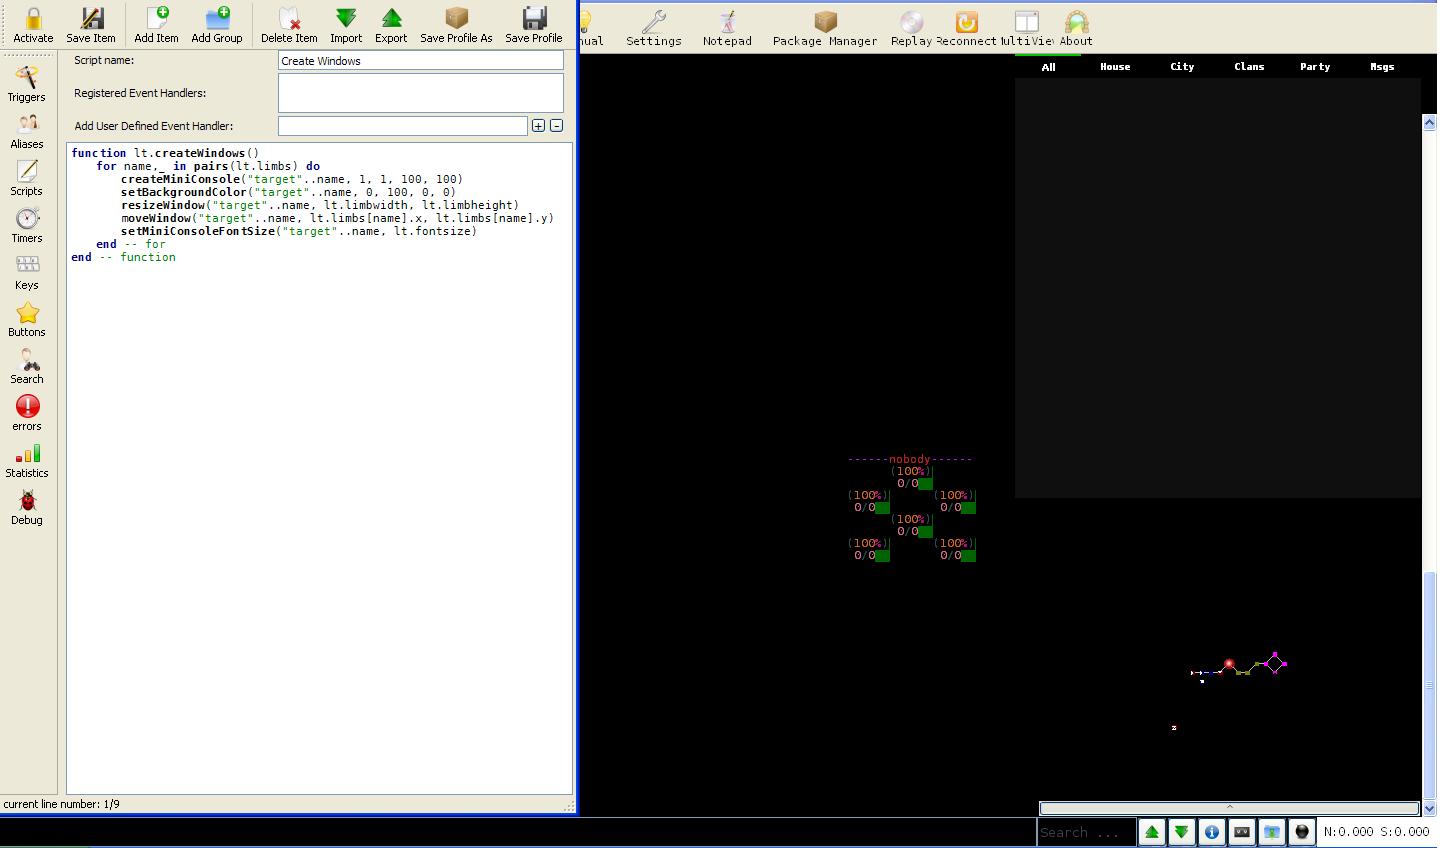Click the N:0.000 S:0.000 latency readout
The width and height of the screenshot is (1440, 848).
click(x=1376, y=832)
